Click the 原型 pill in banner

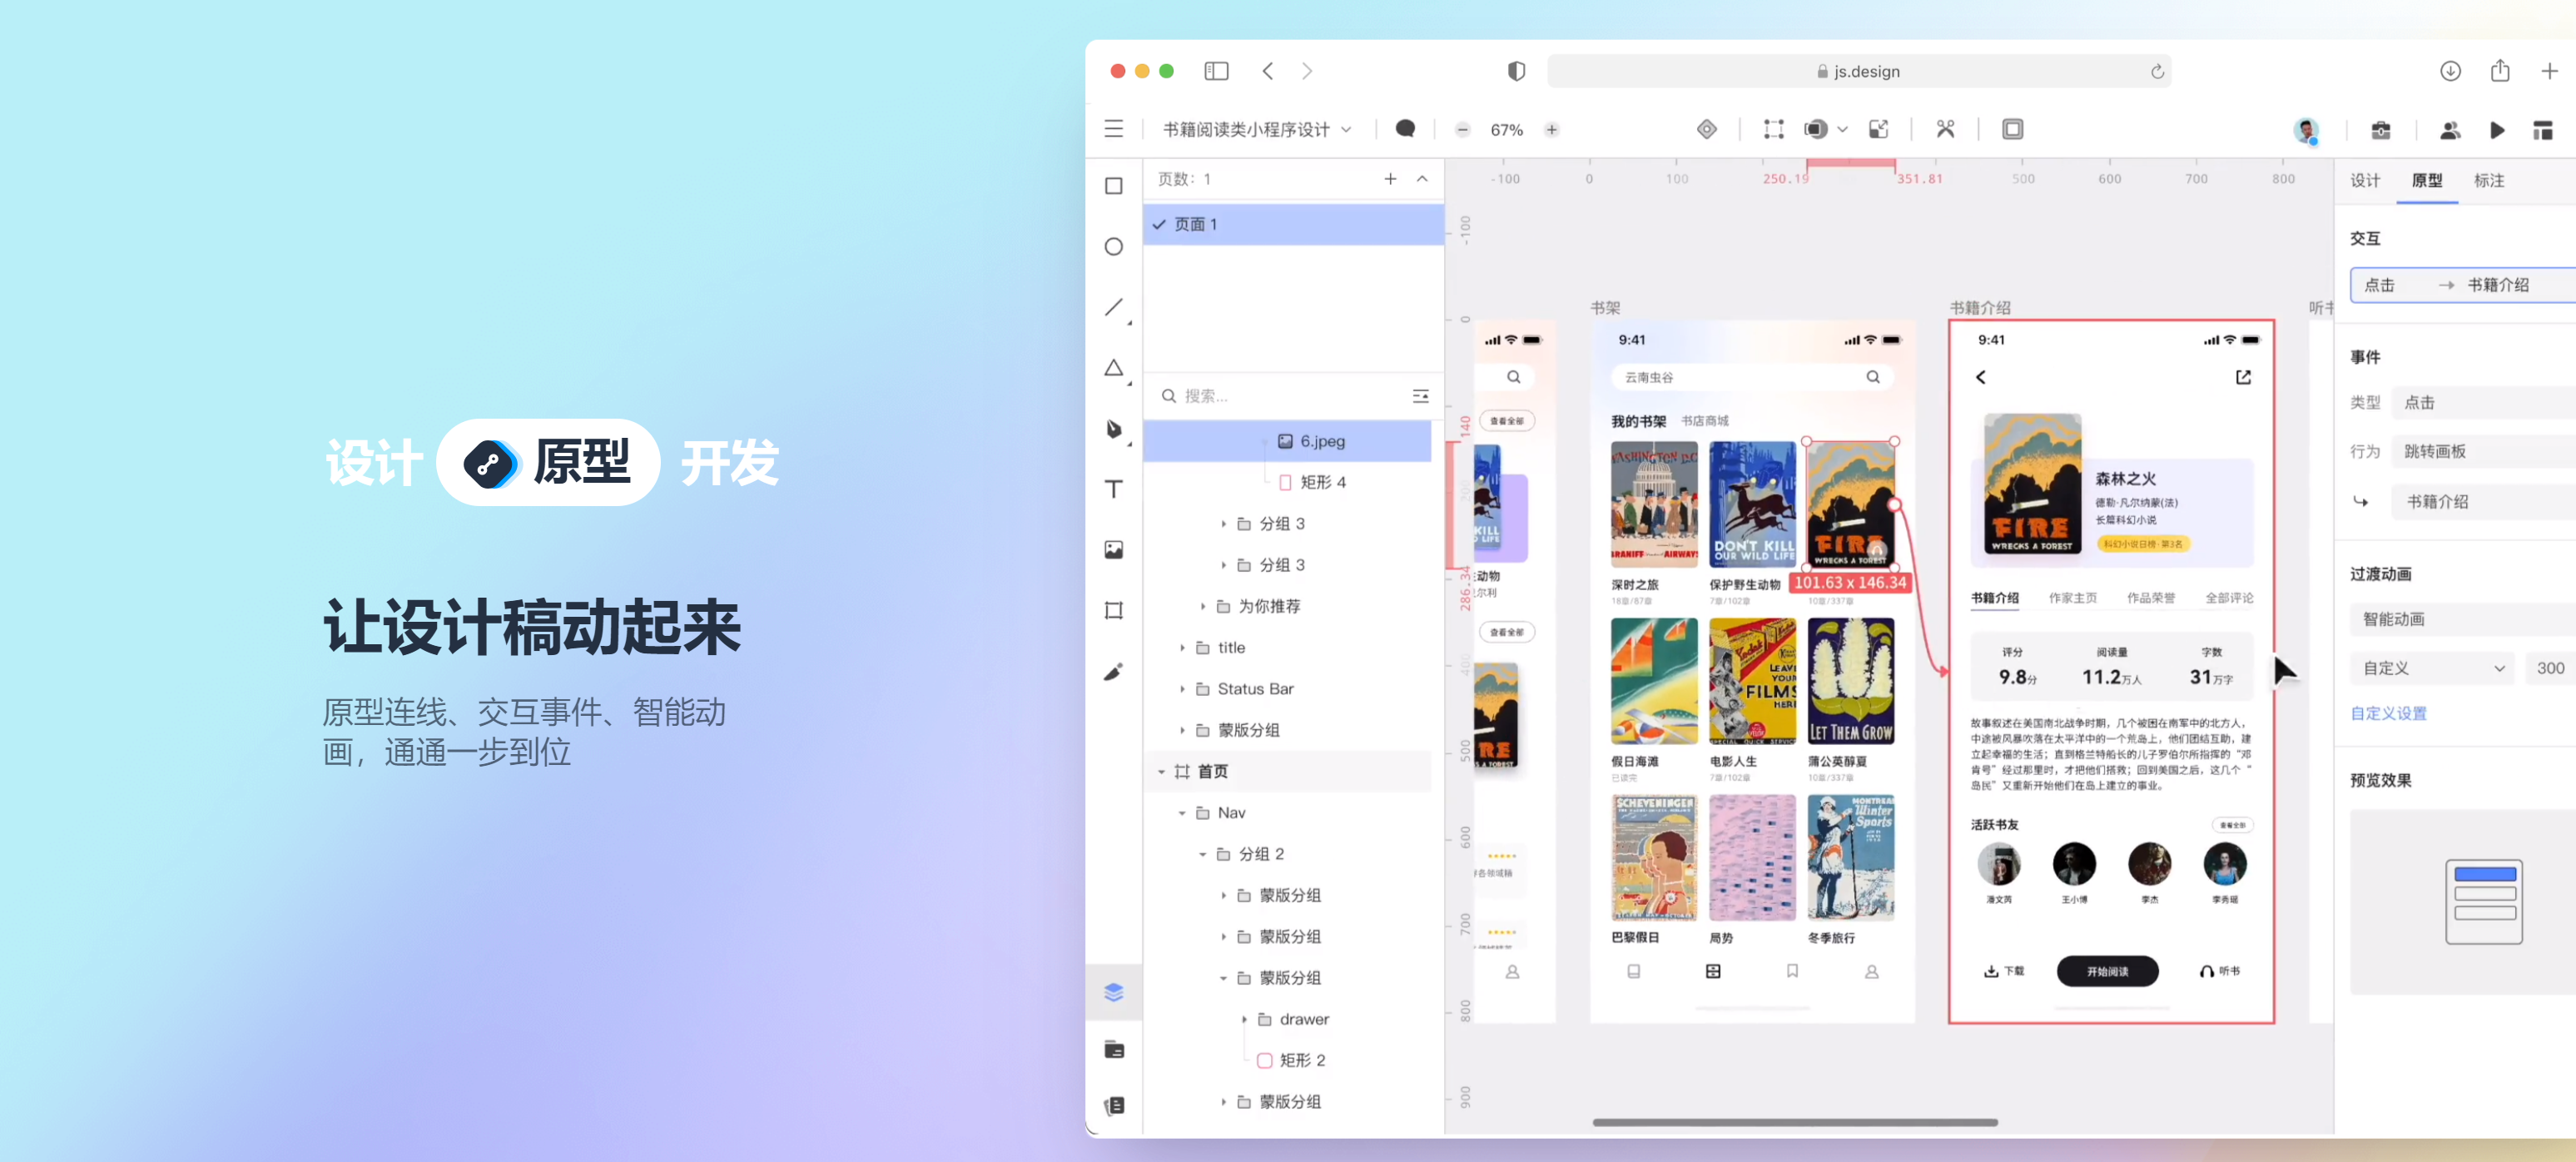coord(548,462)
